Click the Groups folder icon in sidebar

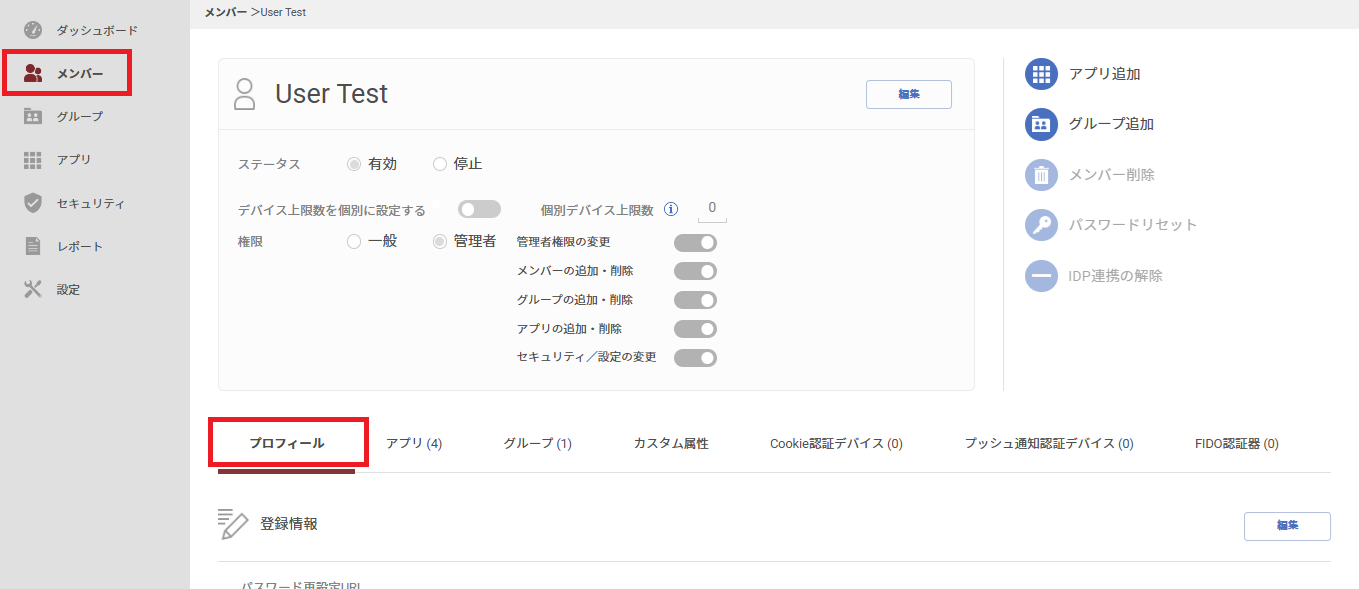point(33,116)
